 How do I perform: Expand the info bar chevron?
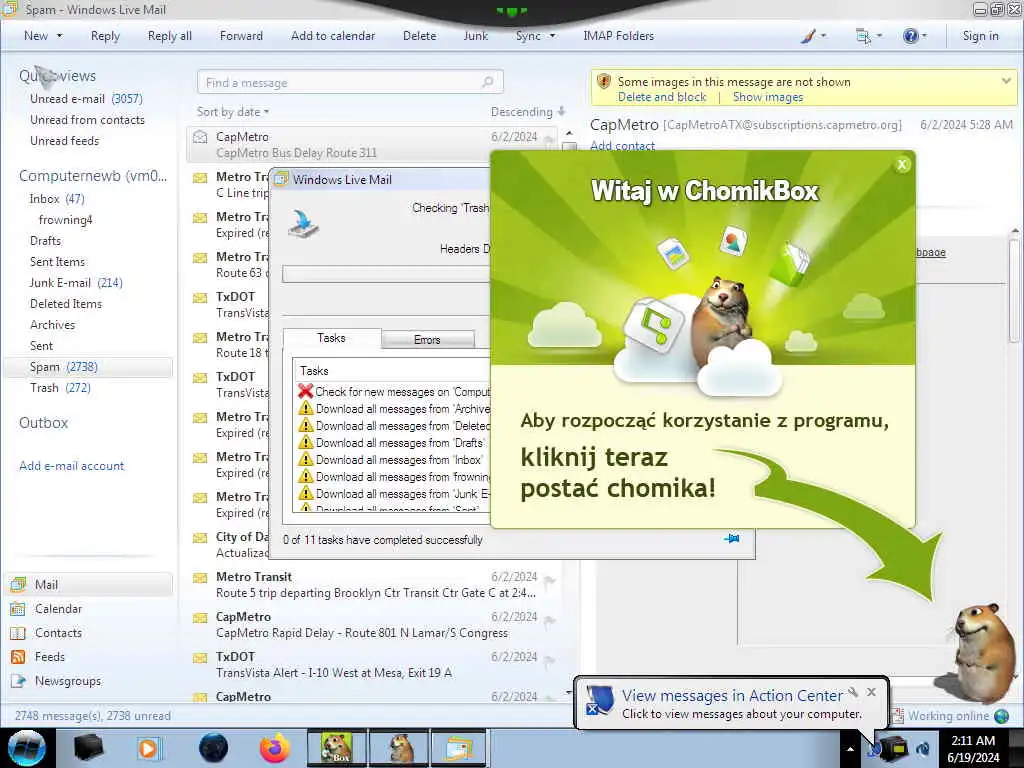point(1006,81)
